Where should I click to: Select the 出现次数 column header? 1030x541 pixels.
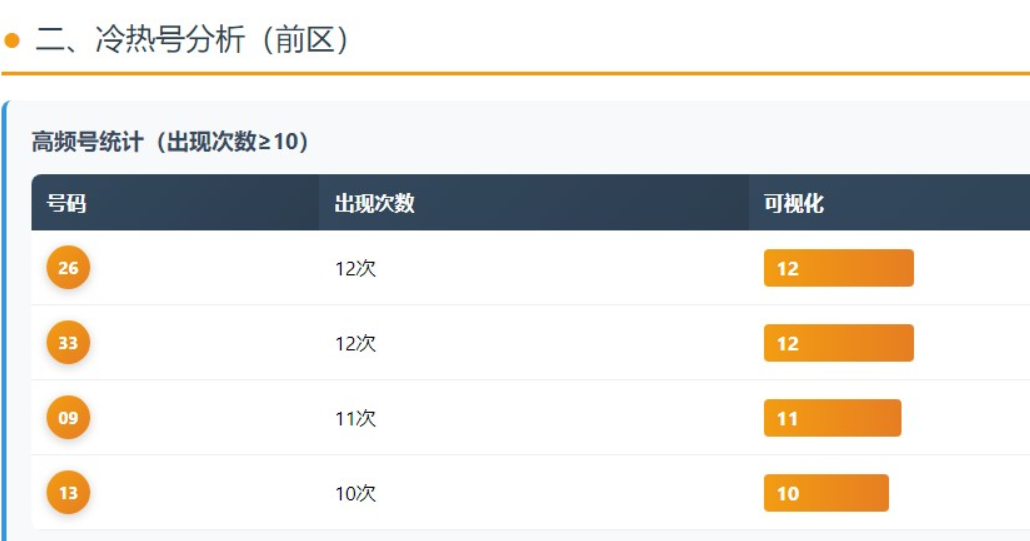pyautogui.click(x=374, y=203)
